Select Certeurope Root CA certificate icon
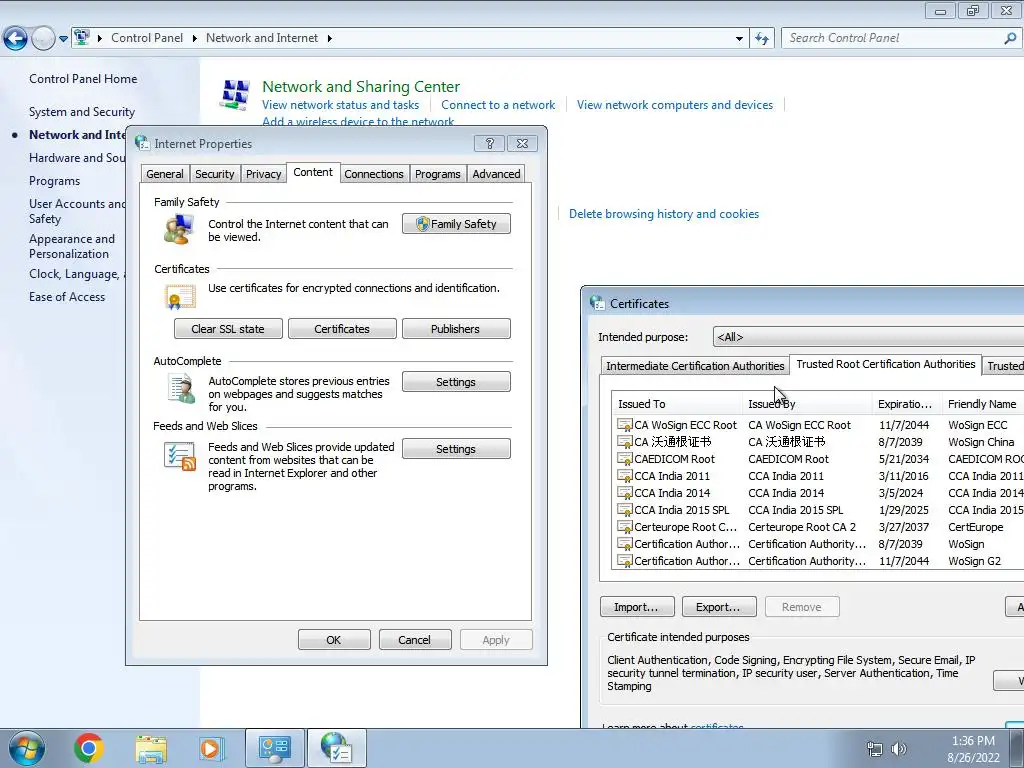This screenshot has height=768, width=1024. tap(624, 526)
